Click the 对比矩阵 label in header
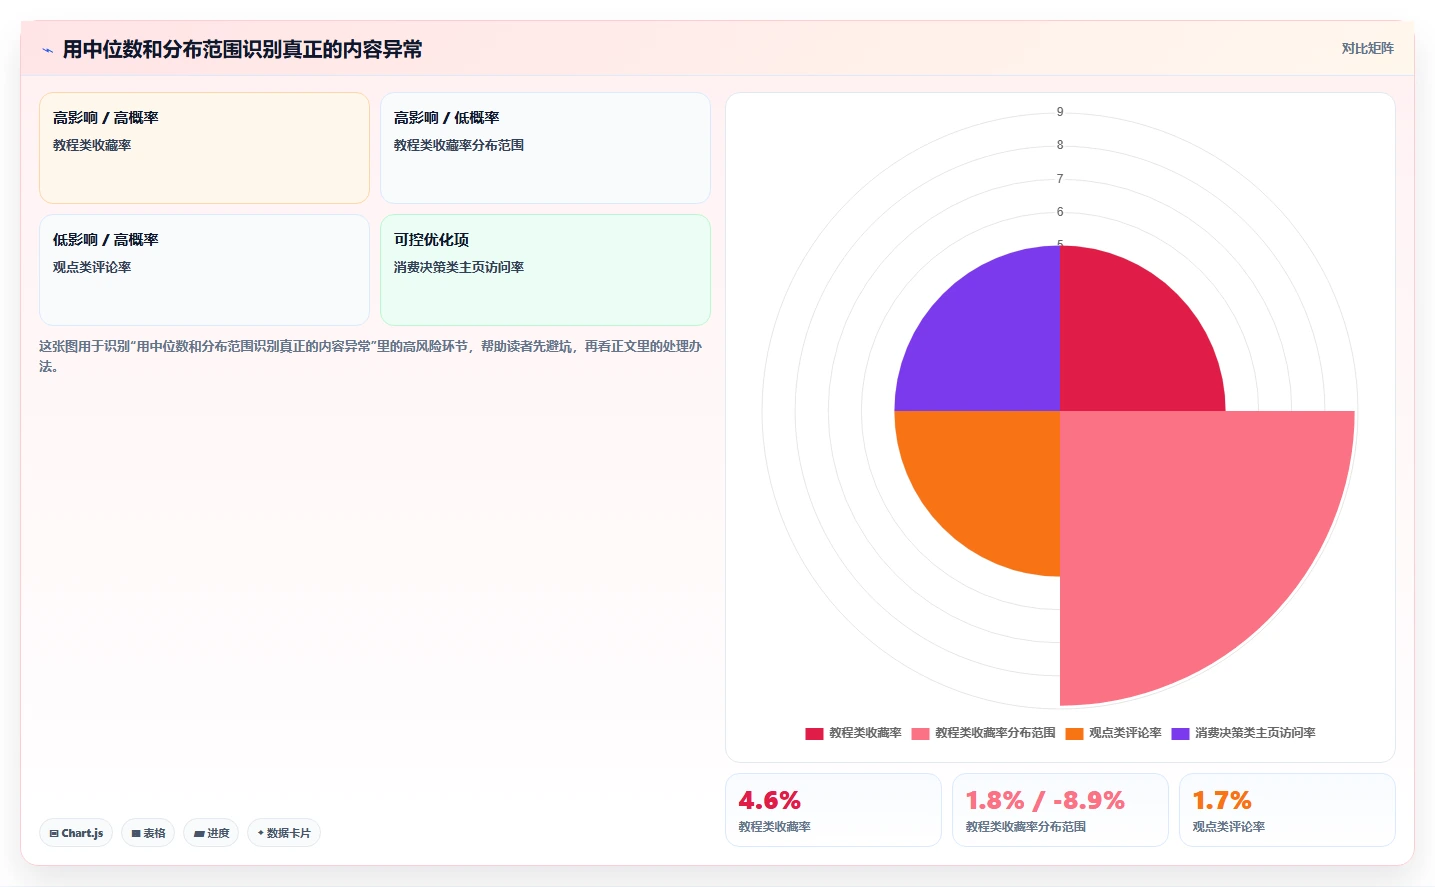The width and height of the screenshot is (1435, 887). click(1367, 48)
